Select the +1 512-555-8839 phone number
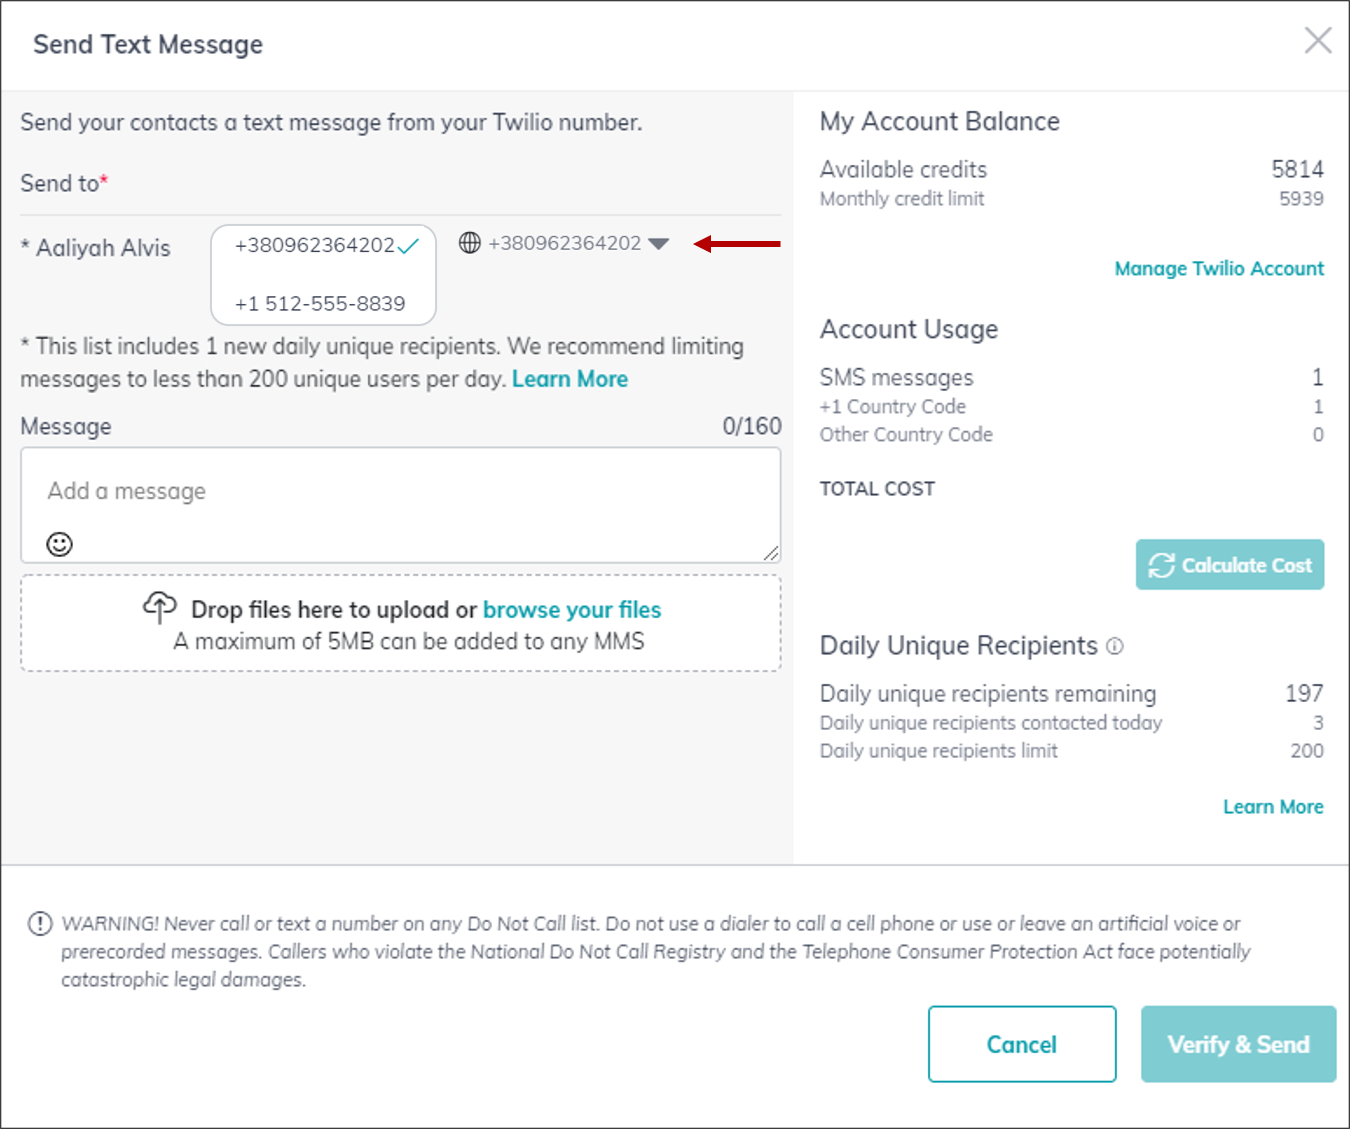 click(322, 303)
